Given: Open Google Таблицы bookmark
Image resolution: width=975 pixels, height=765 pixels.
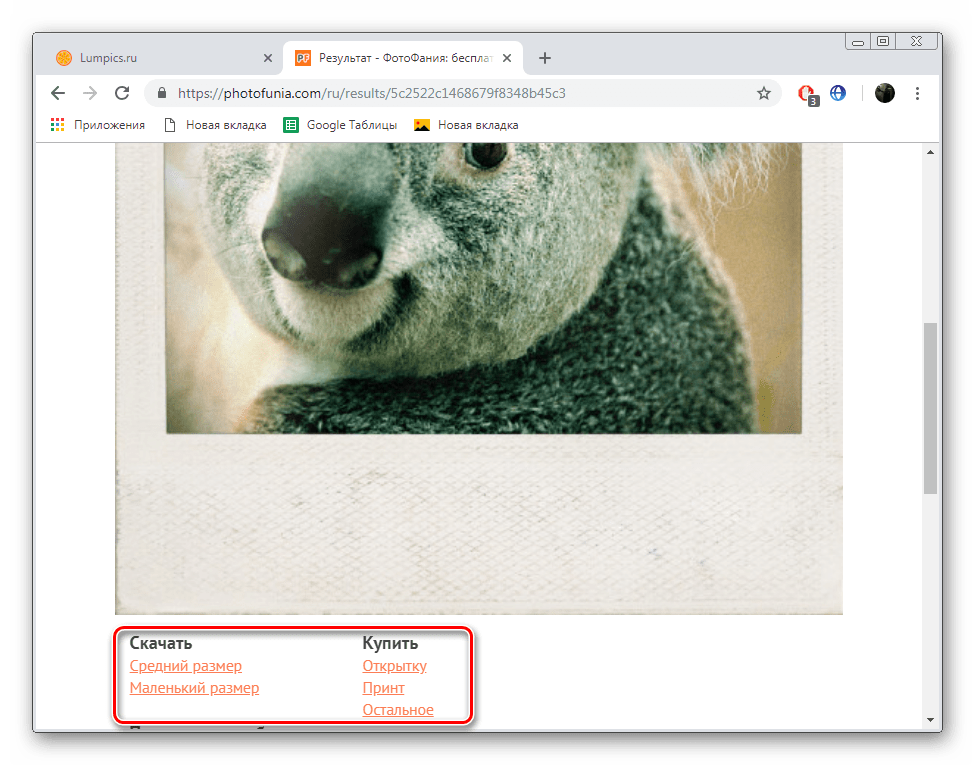Looking at the screenshot, I should pos(341,125).
